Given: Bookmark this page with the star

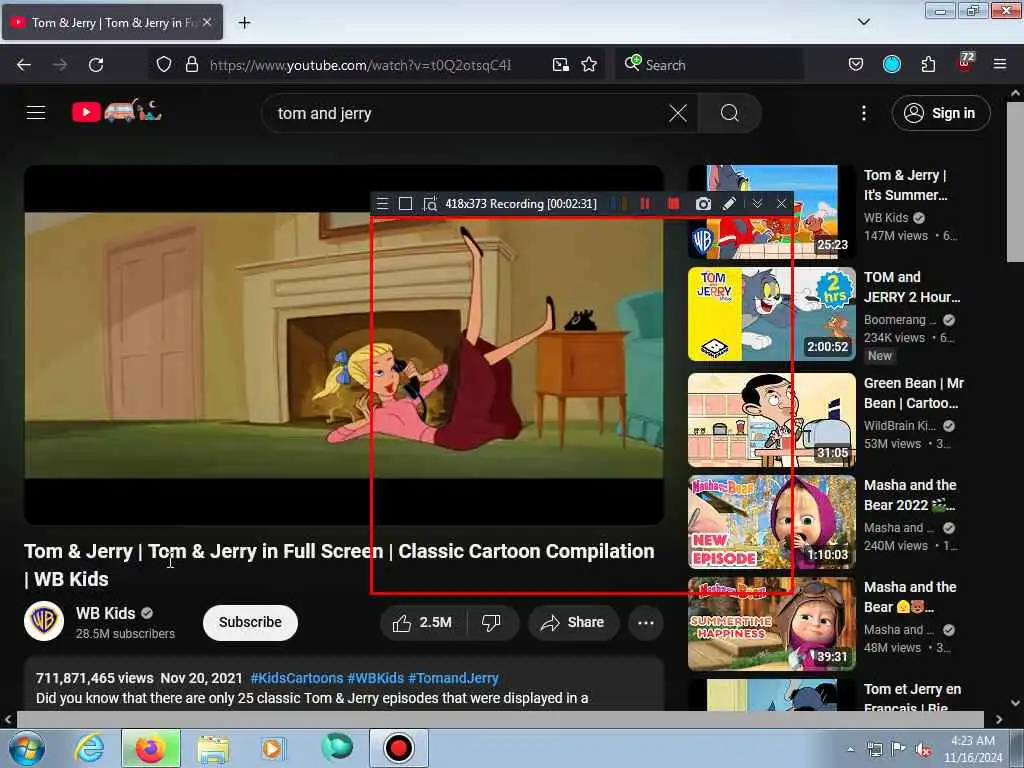Looking at the screenshot, I should pyautogui.click(x=589, y=65).
